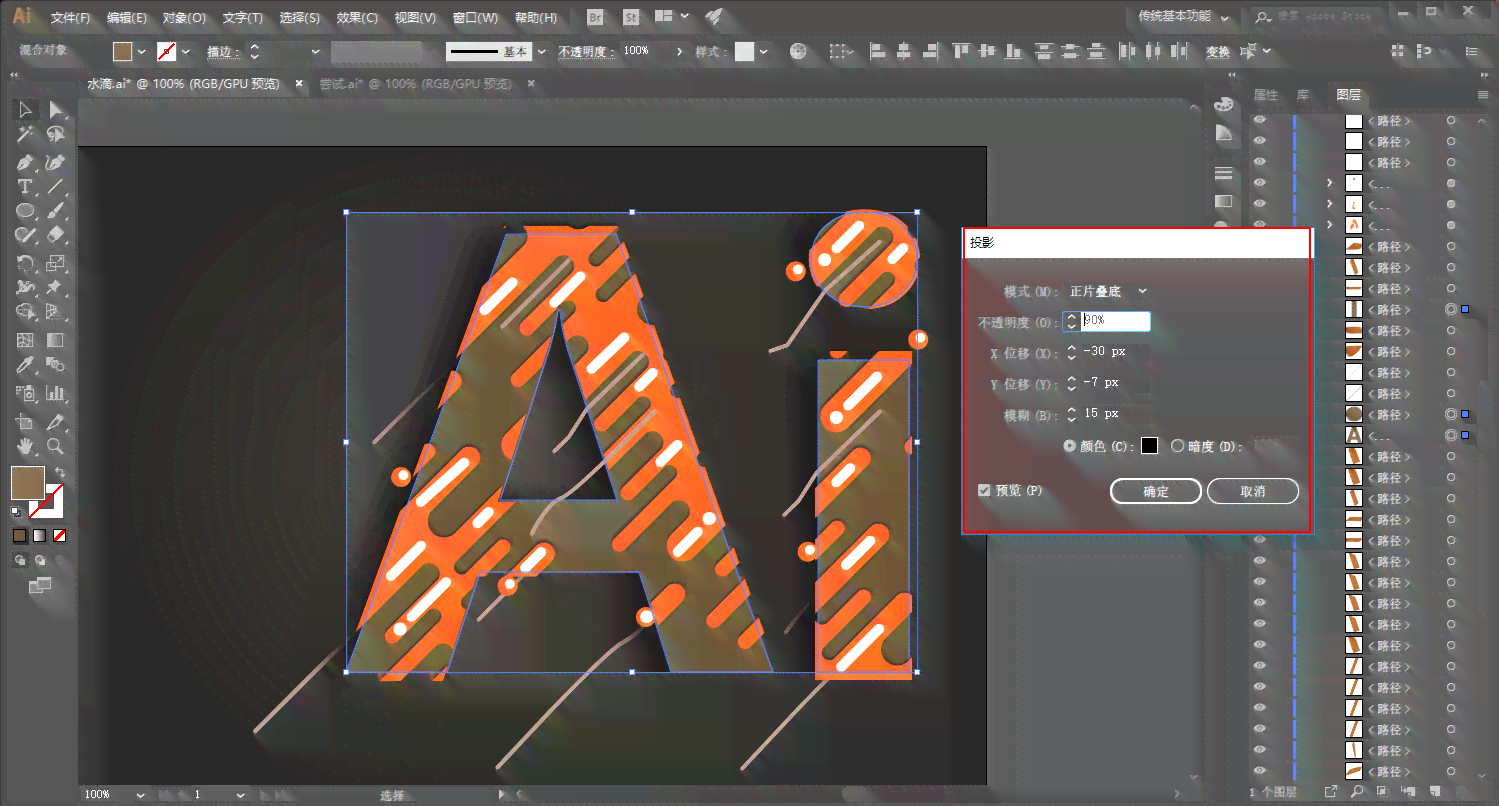Open the blend mode dropdown (正片叠底)
Screen dimensions: 1499x806
1108,292
